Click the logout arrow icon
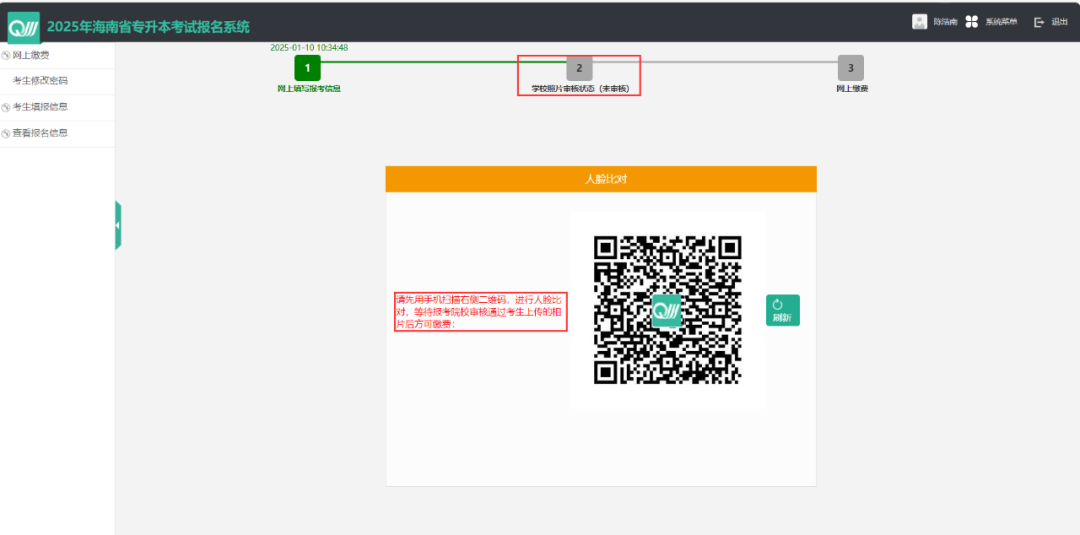1080x535 pixels. click(x=1039, y=22)
